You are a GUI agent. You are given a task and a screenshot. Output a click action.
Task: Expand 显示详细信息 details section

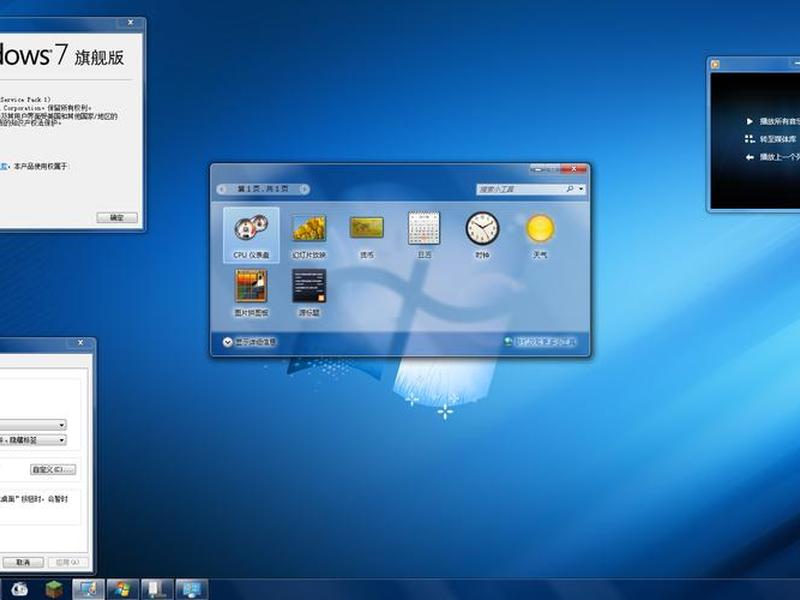pyautogui.click(x=249, y=342)
